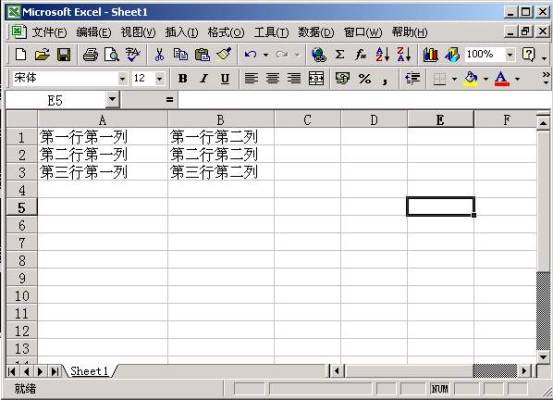Copy selection with the copy icon
Image resolution: width=553 pixels, height=400 pixels.
coord(181,55)
